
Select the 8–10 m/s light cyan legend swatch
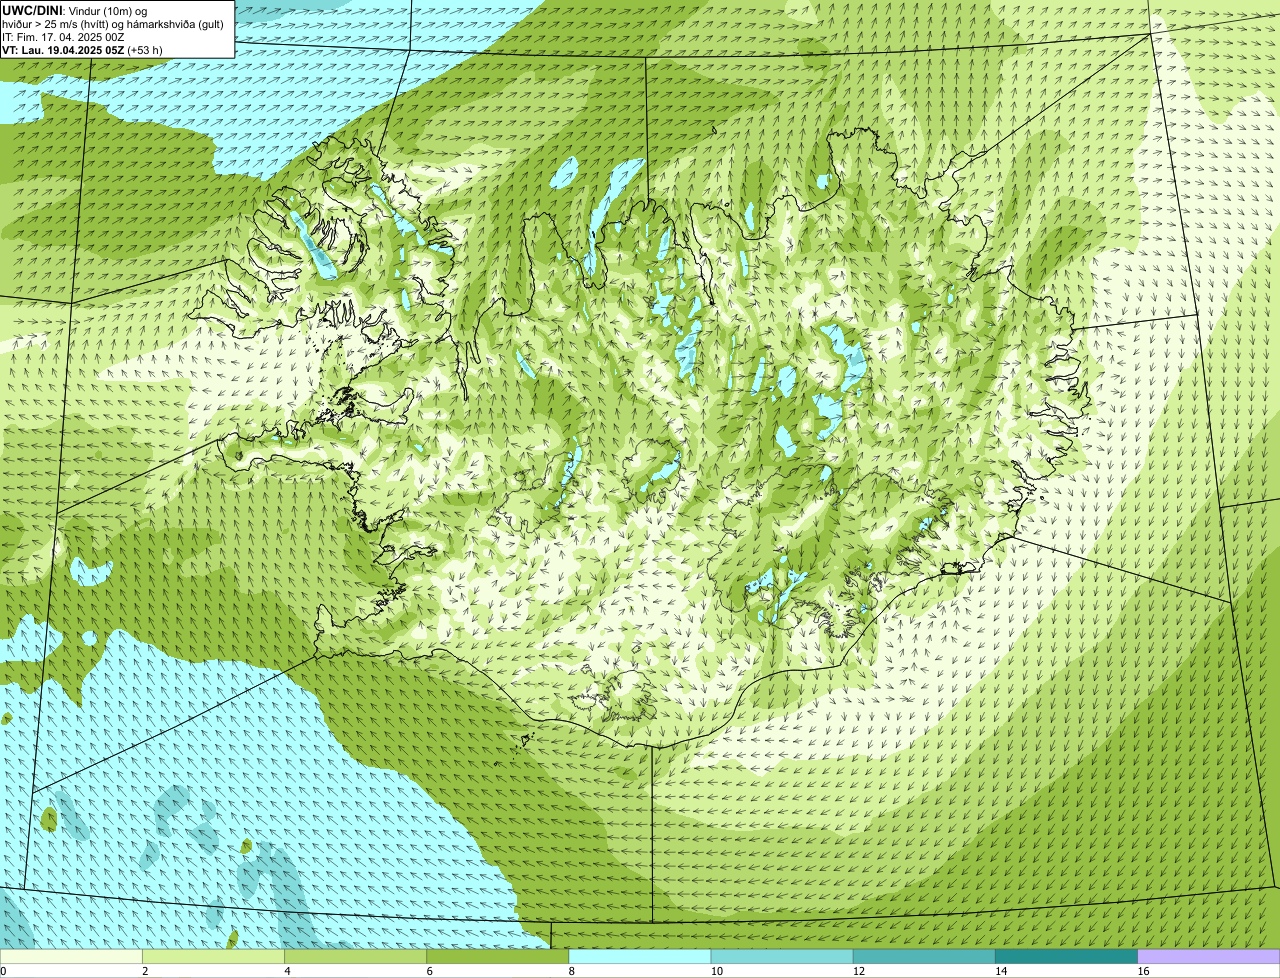click(640, 956)
